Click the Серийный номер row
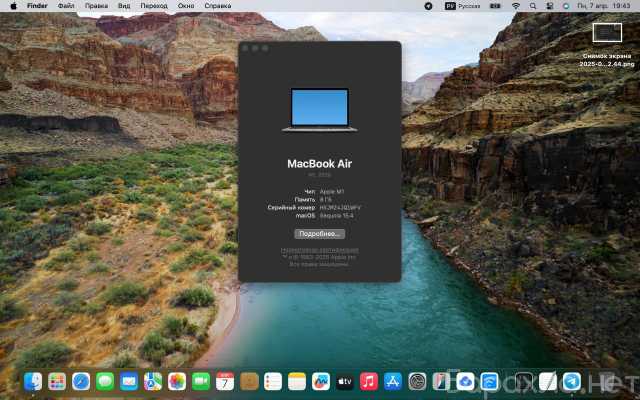 click(x=314, y=207)
